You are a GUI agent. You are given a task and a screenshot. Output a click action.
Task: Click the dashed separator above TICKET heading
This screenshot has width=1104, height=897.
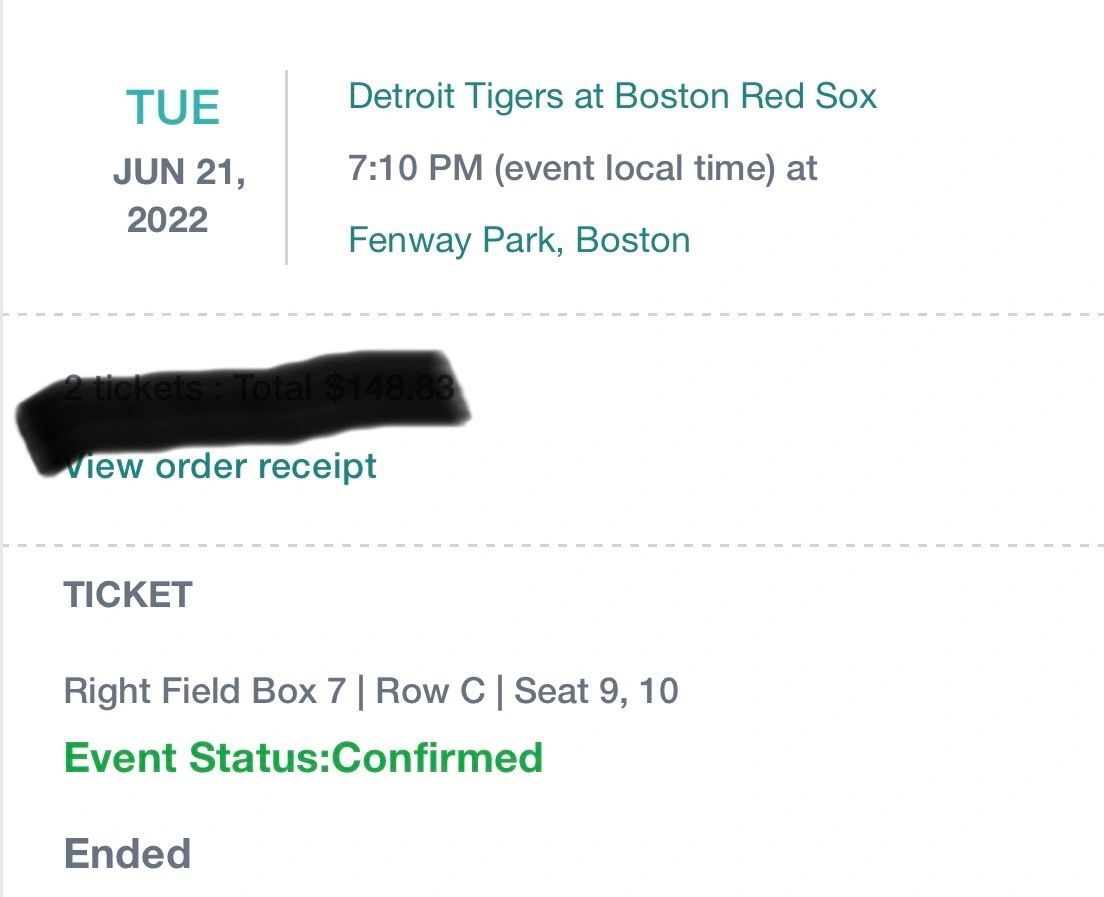[x=552, y=546]
